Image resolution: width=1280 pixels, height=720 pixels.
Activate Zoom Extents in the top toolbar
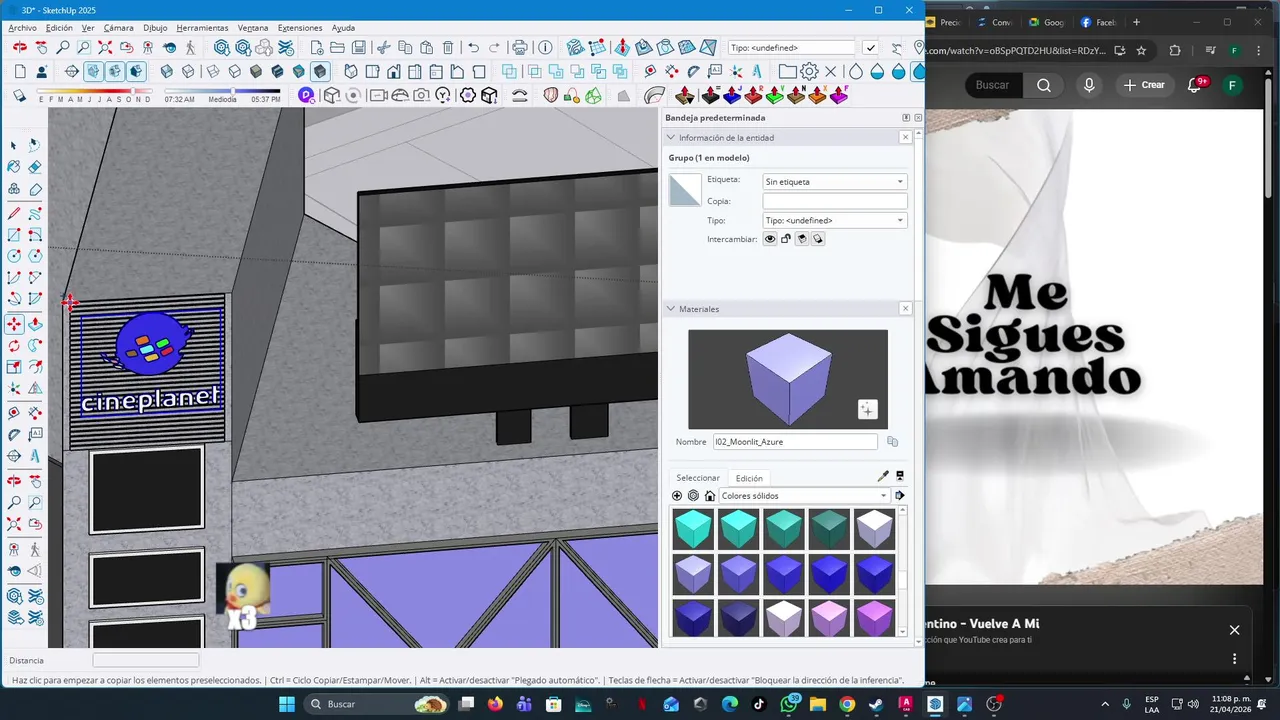coord(105,47)
